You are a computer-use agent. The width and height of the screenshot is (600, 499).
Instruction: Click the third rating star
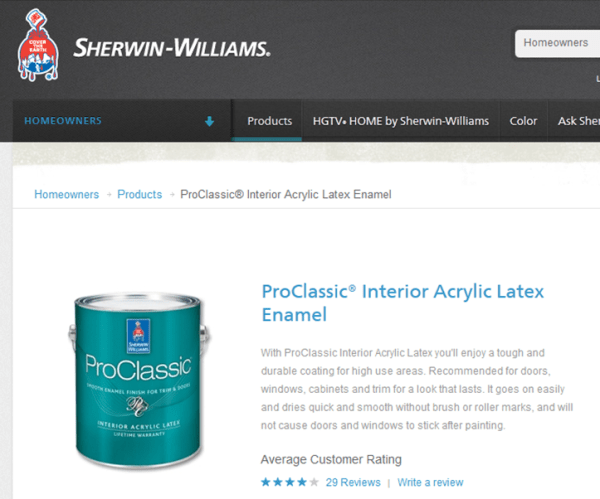click(290, 482)
